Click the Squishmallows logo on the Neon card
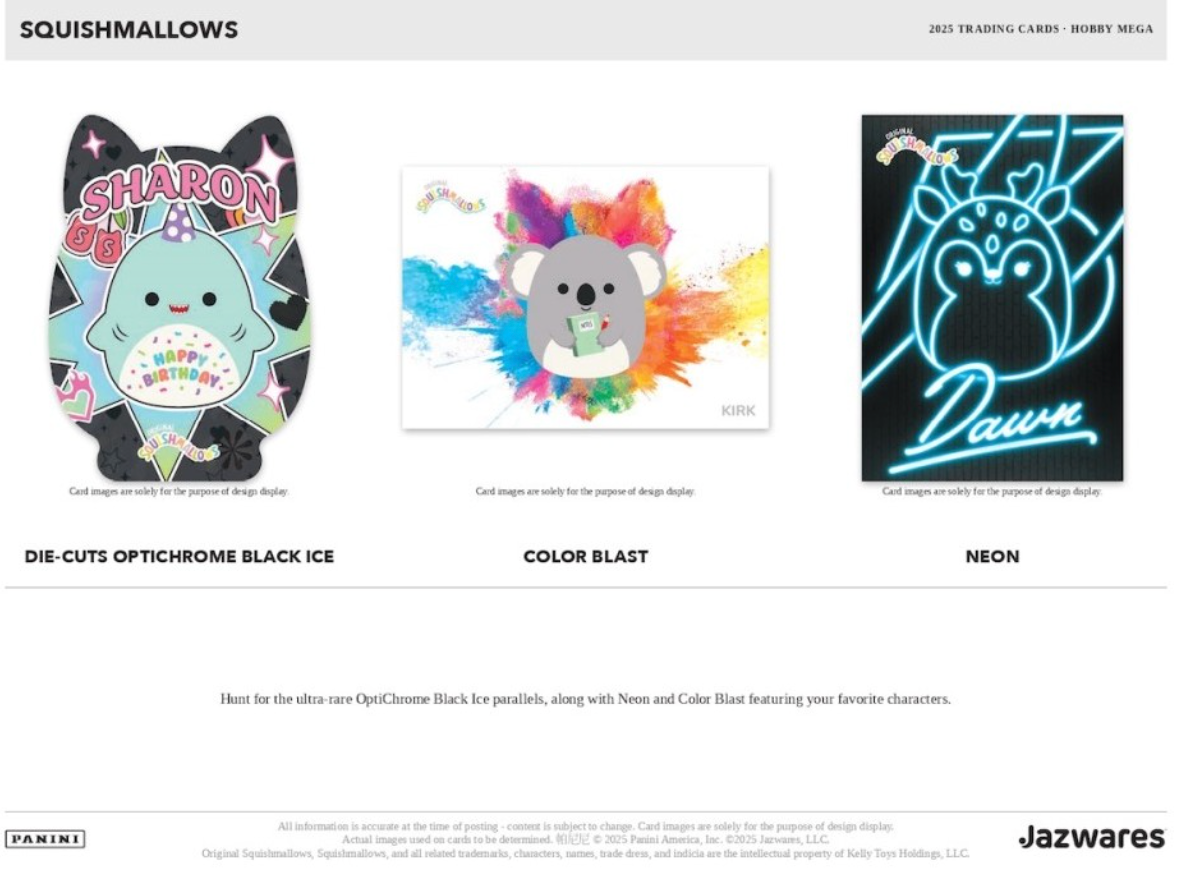This screenshot has width=1192, height=882. (917, 148)
